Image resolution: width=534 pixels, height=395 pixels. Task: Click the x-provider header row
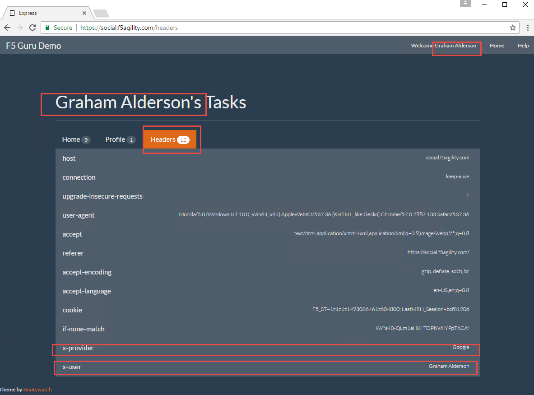pos(268,348)
